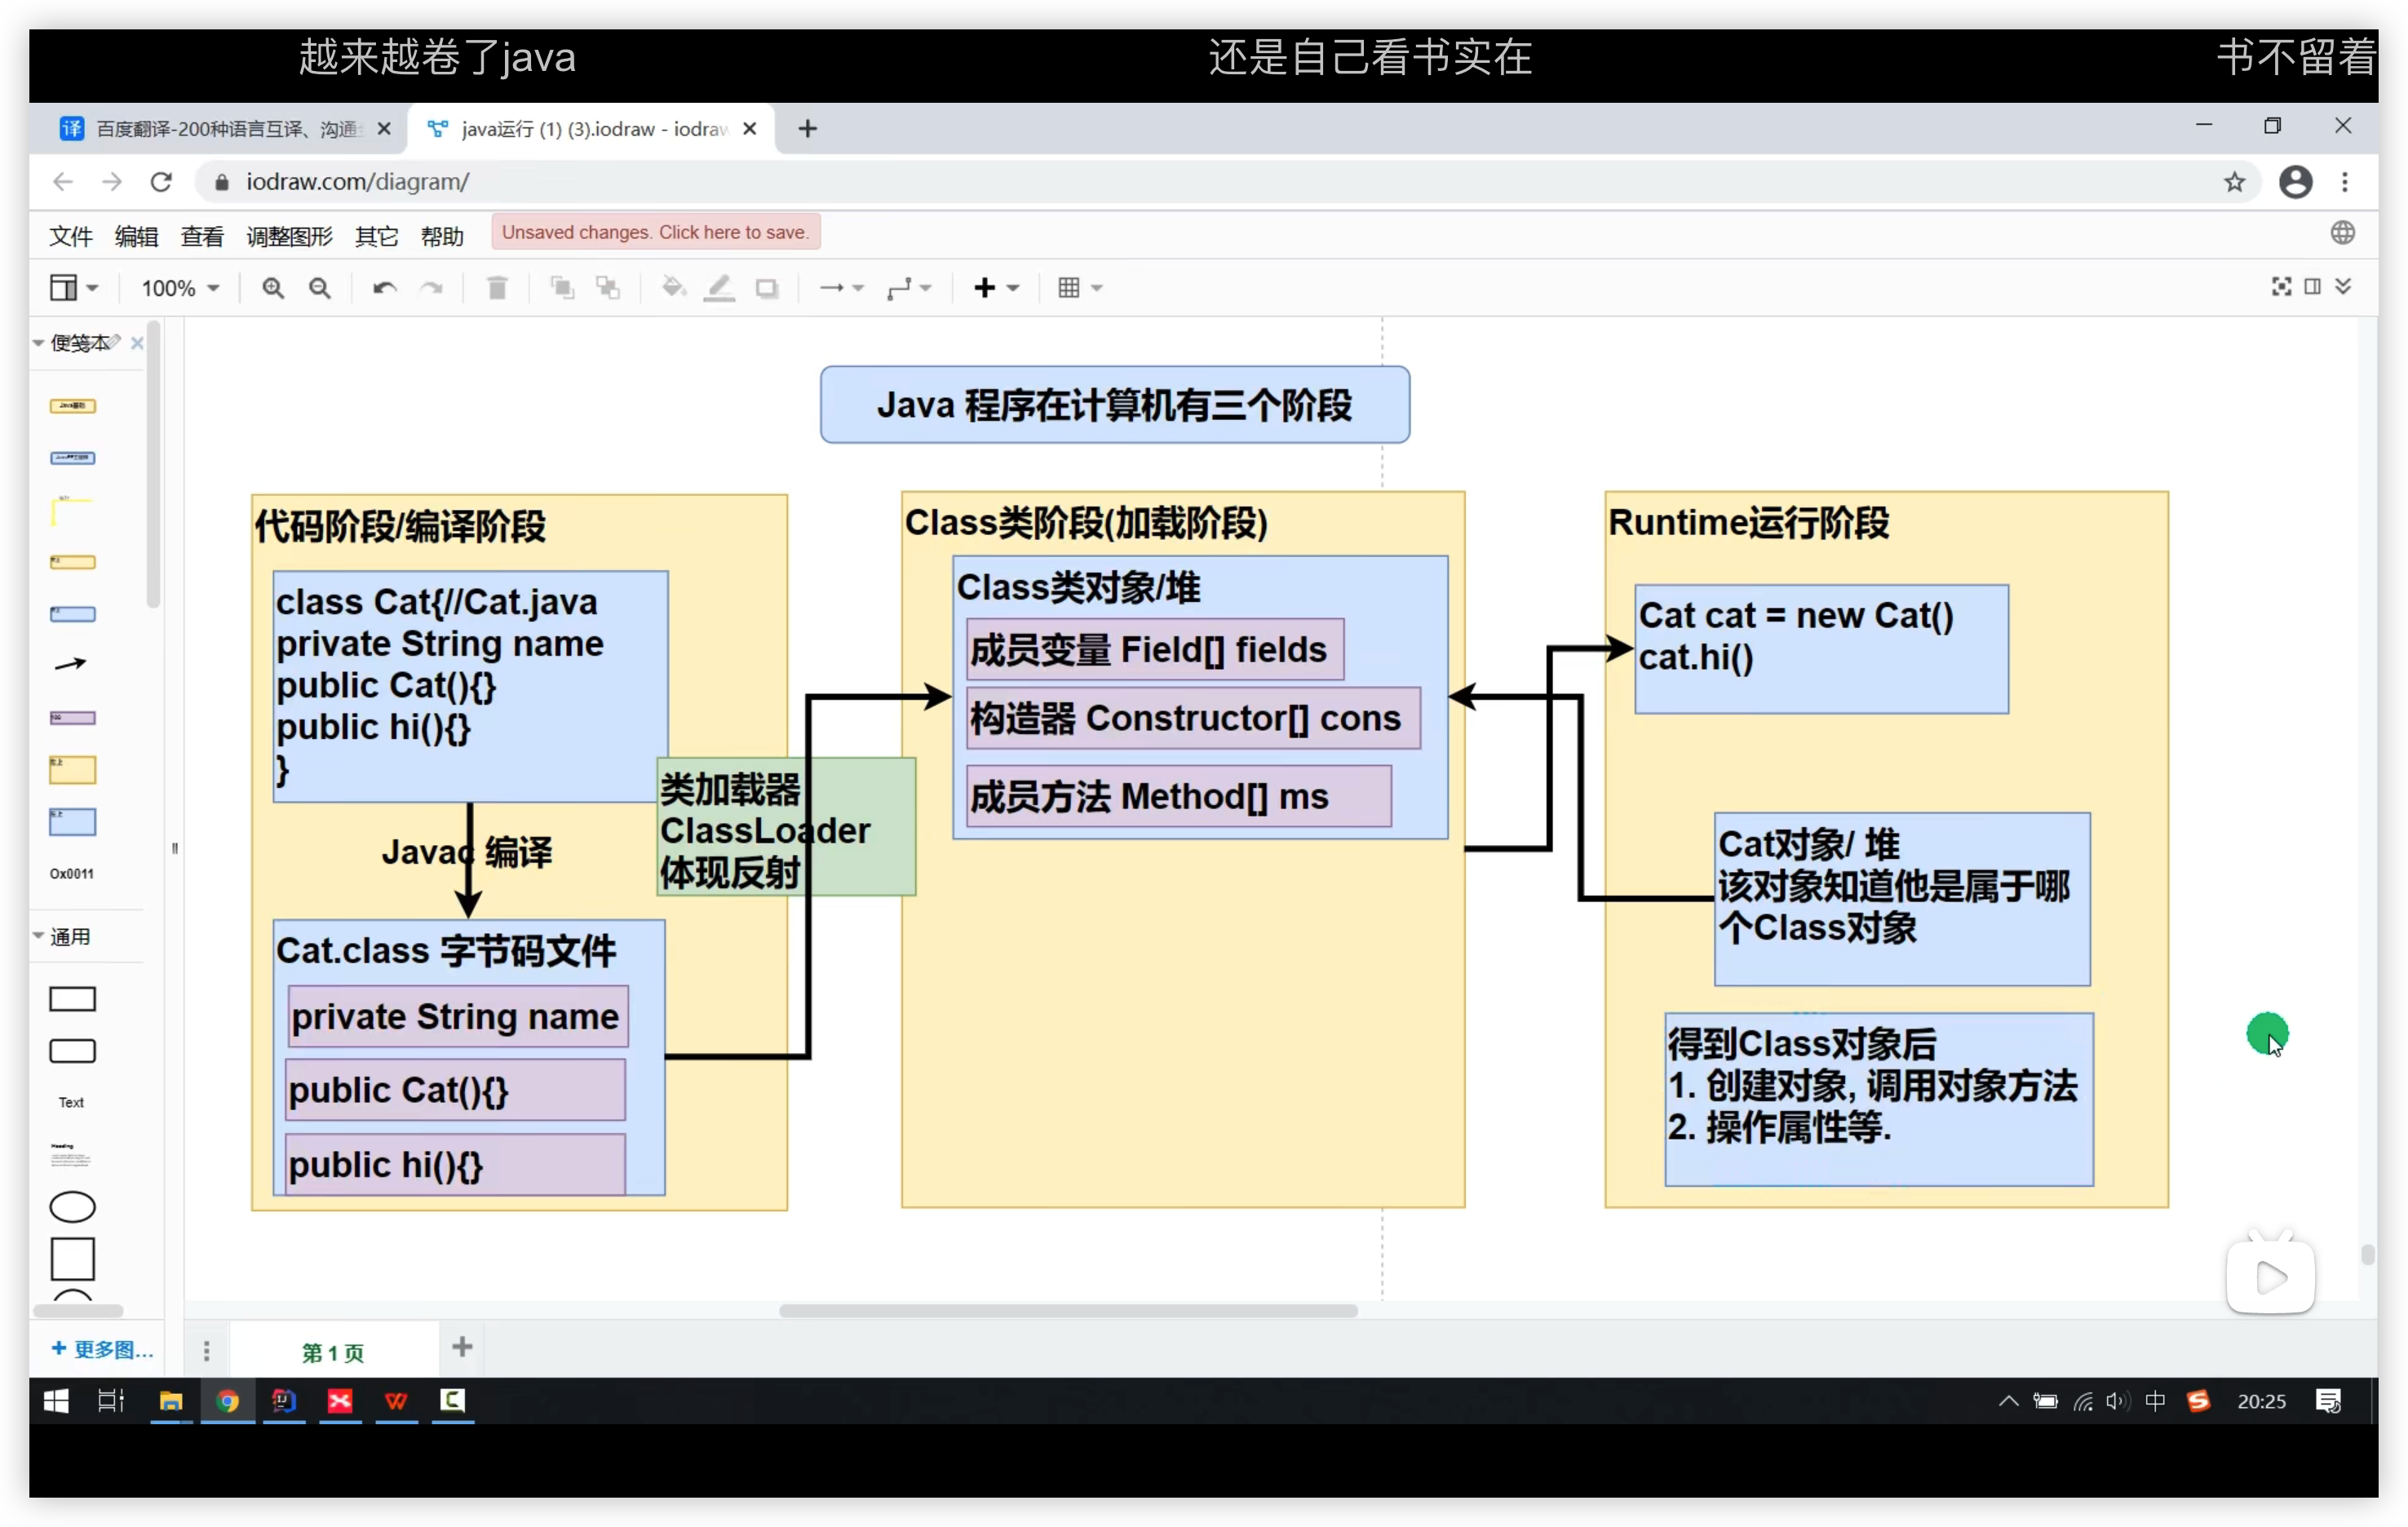This screenshot has width=2408, height=1527.
Task: Click the zoom in magnifier icon
Action: 272,288
